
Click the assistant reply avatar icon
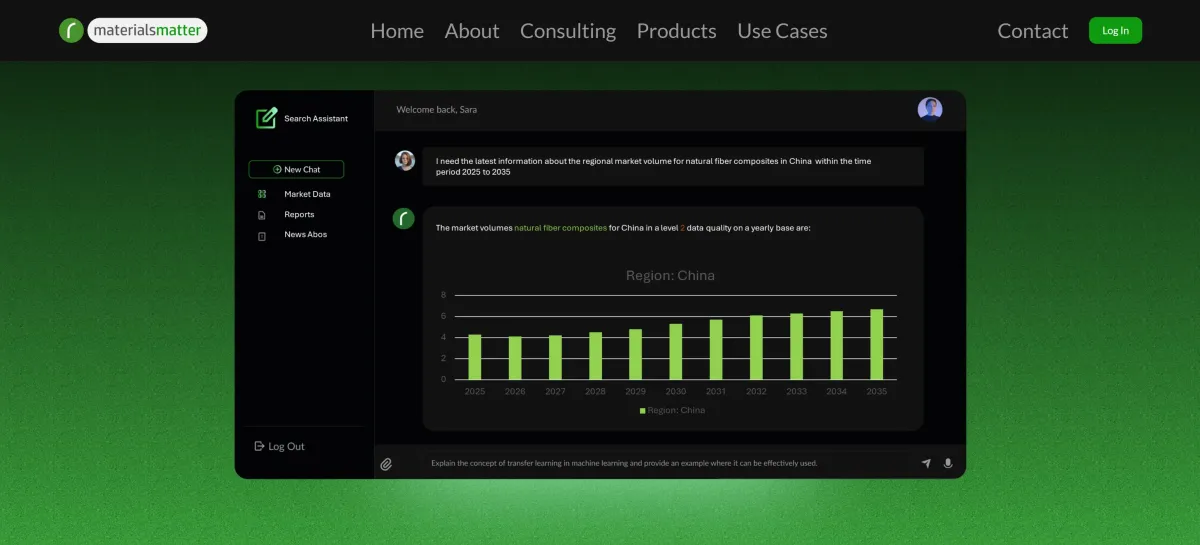pos(403,219)
